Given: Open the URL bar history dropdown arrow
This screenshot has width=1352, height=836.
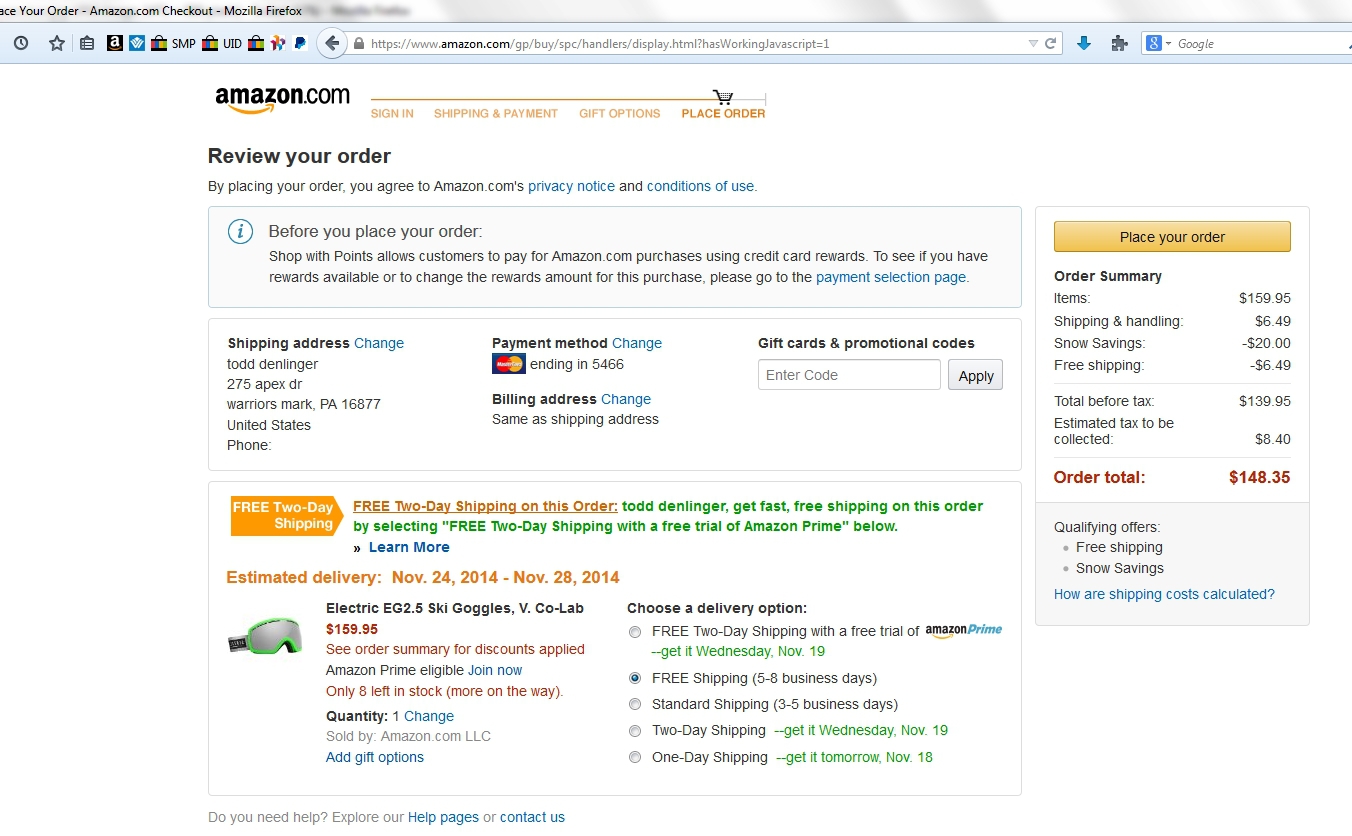Looking at the screenshot, I should pos(1033,43).
